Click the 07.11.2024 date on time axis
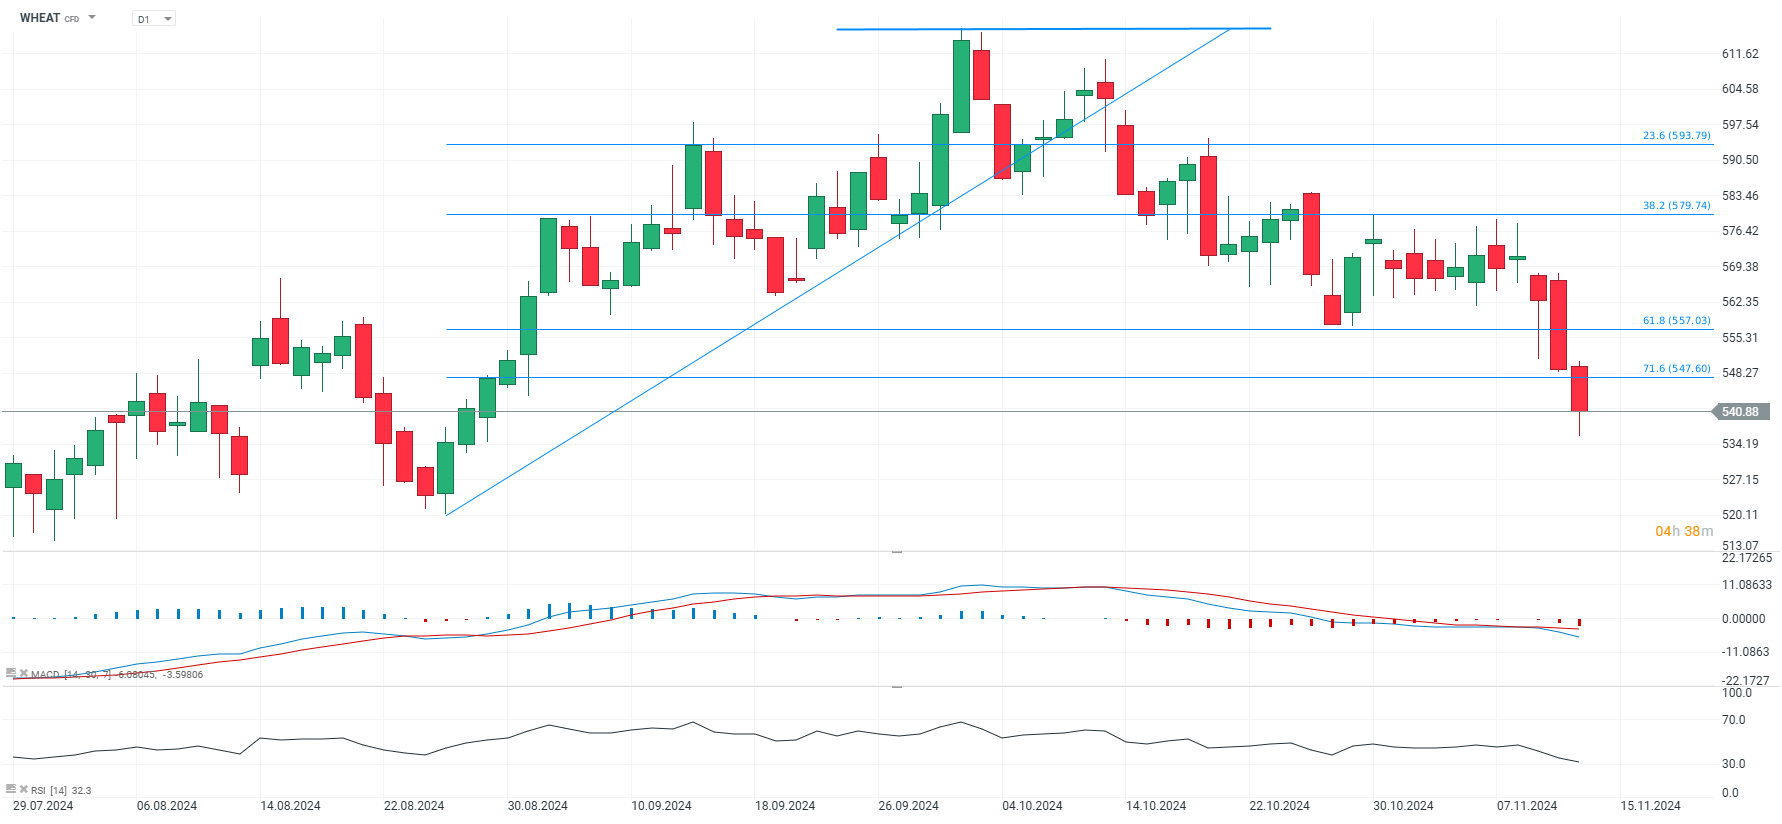 (1526, 806)
